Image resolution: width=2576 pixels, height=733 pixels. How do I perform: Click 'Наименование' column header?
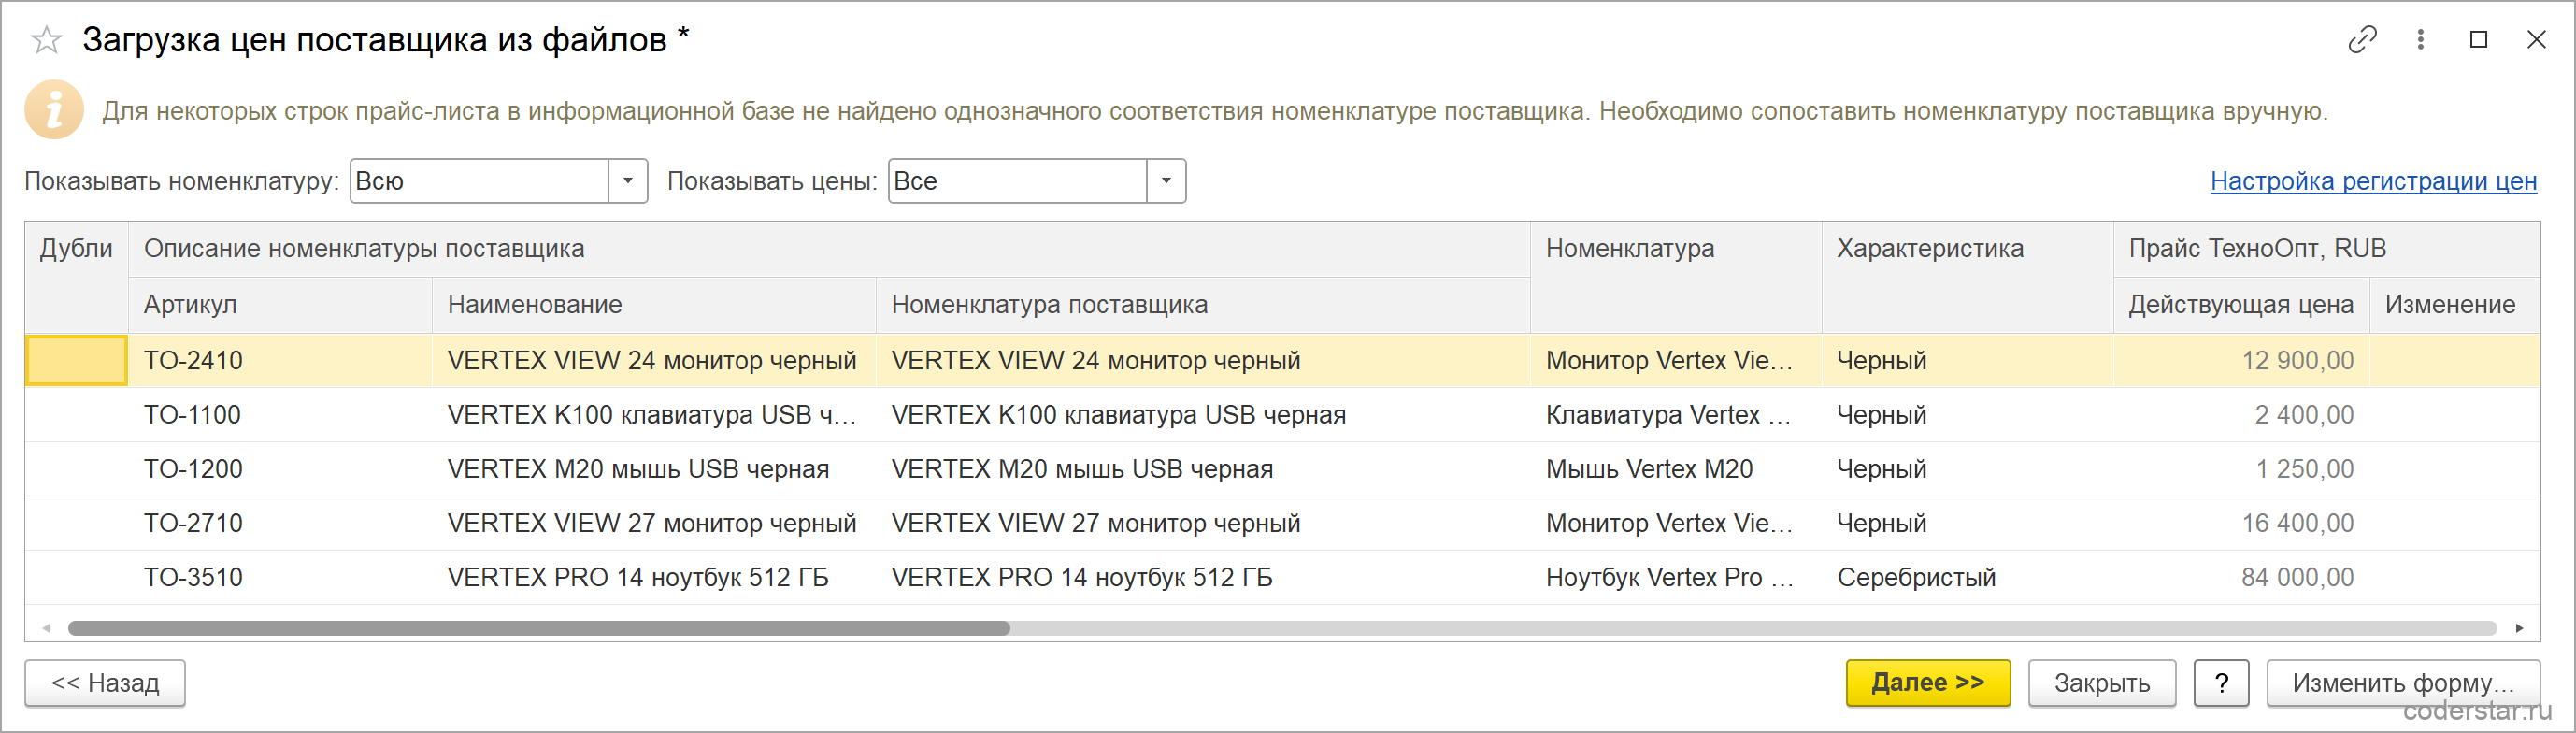point(654,305)
